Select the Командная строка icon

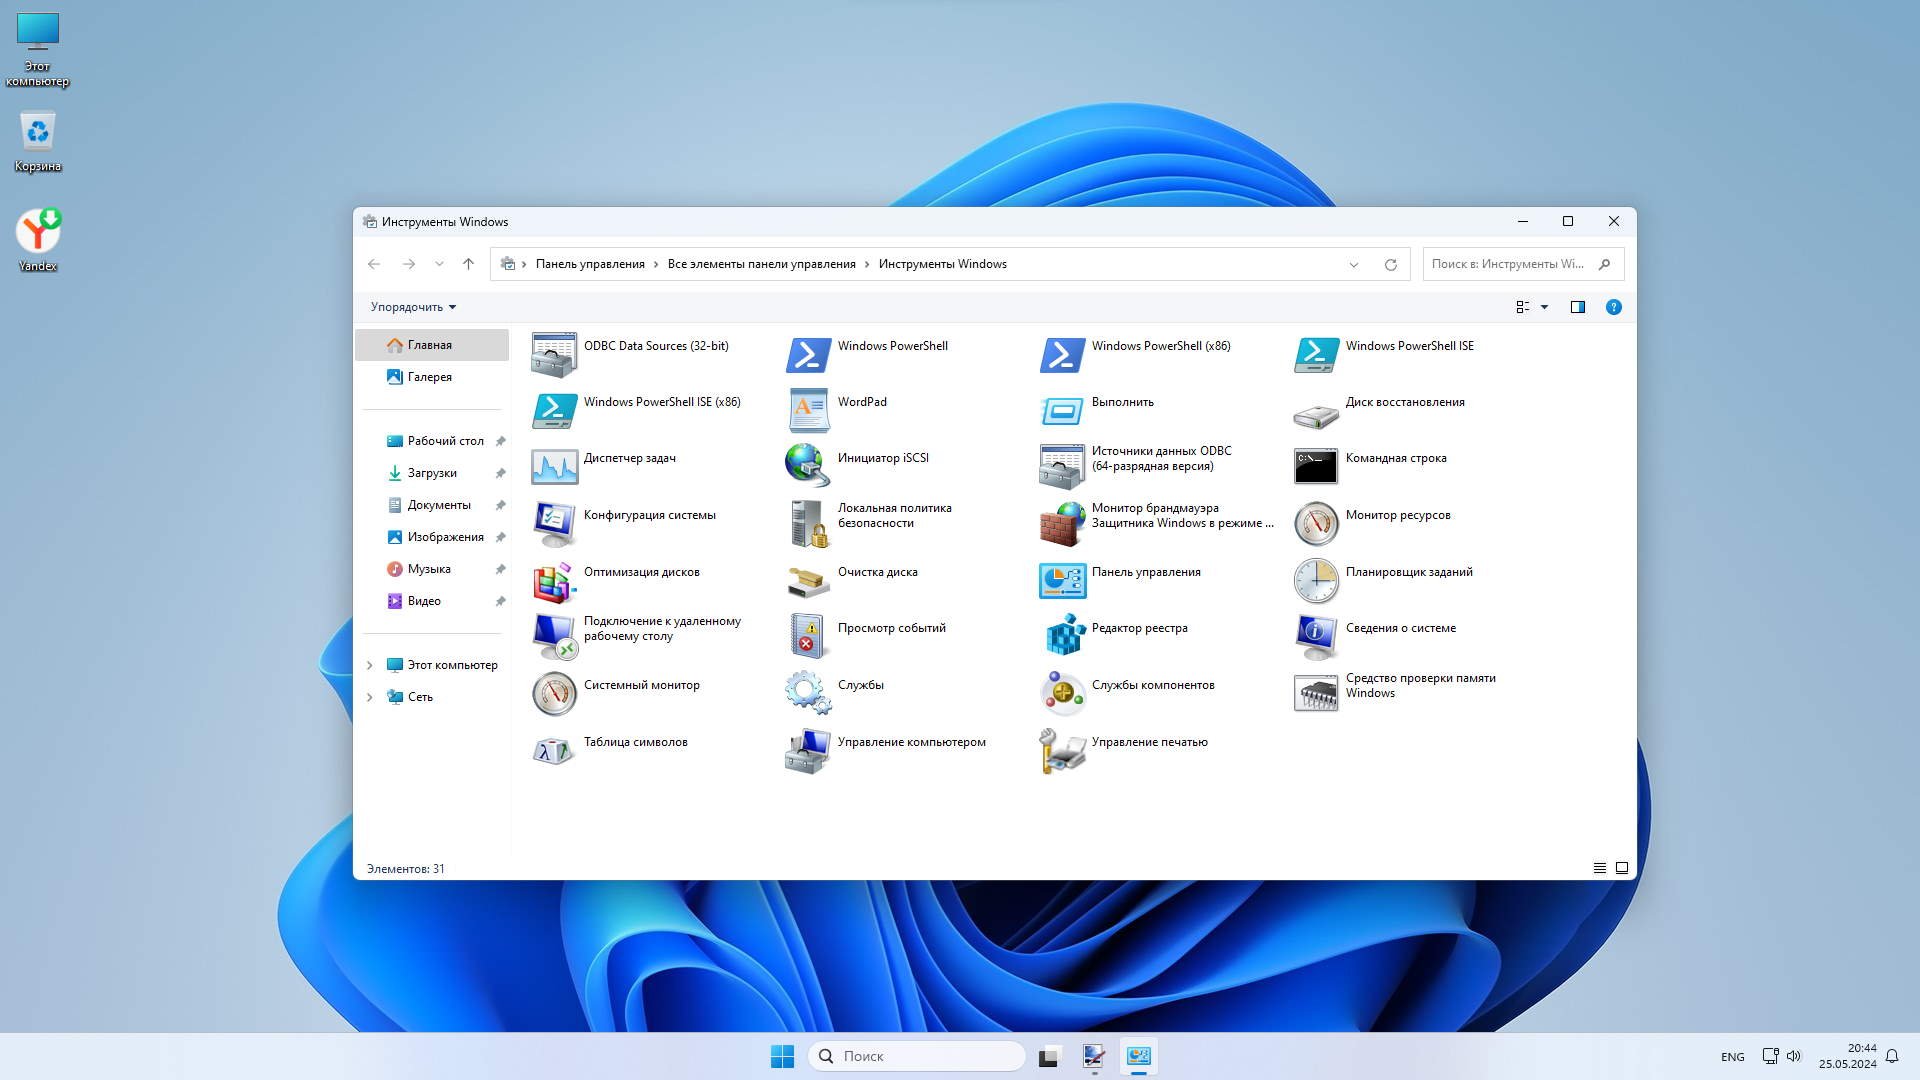[x=1315, y=466]
